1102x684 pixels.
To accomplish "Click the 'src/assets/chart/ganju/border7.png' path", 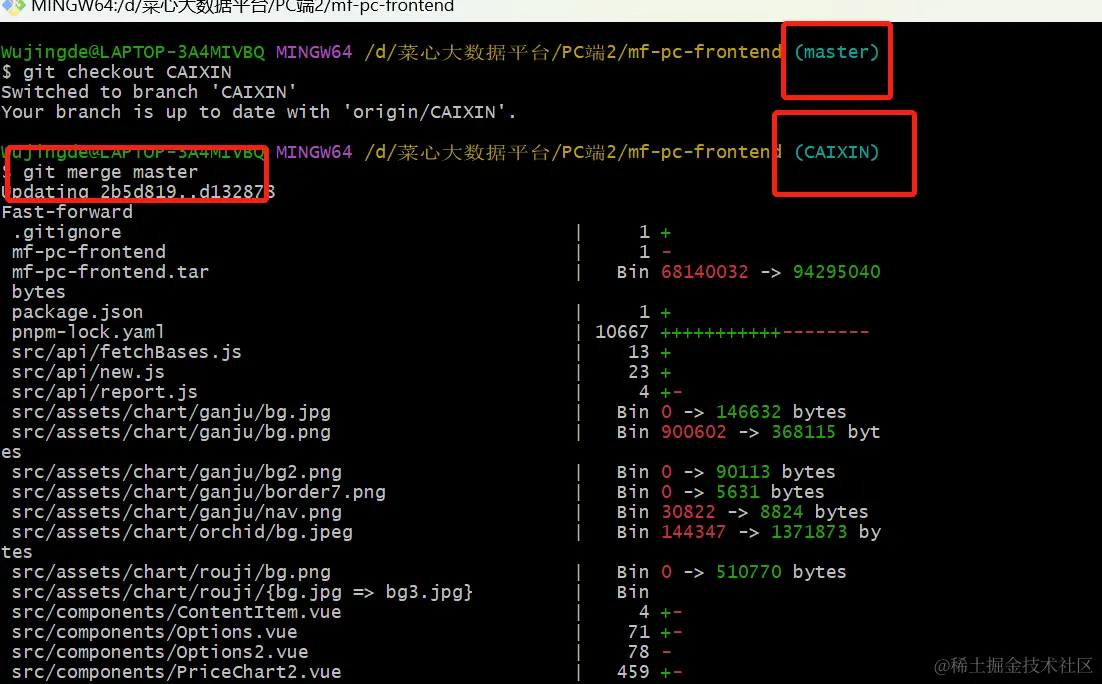I will [x=198, y=491].
